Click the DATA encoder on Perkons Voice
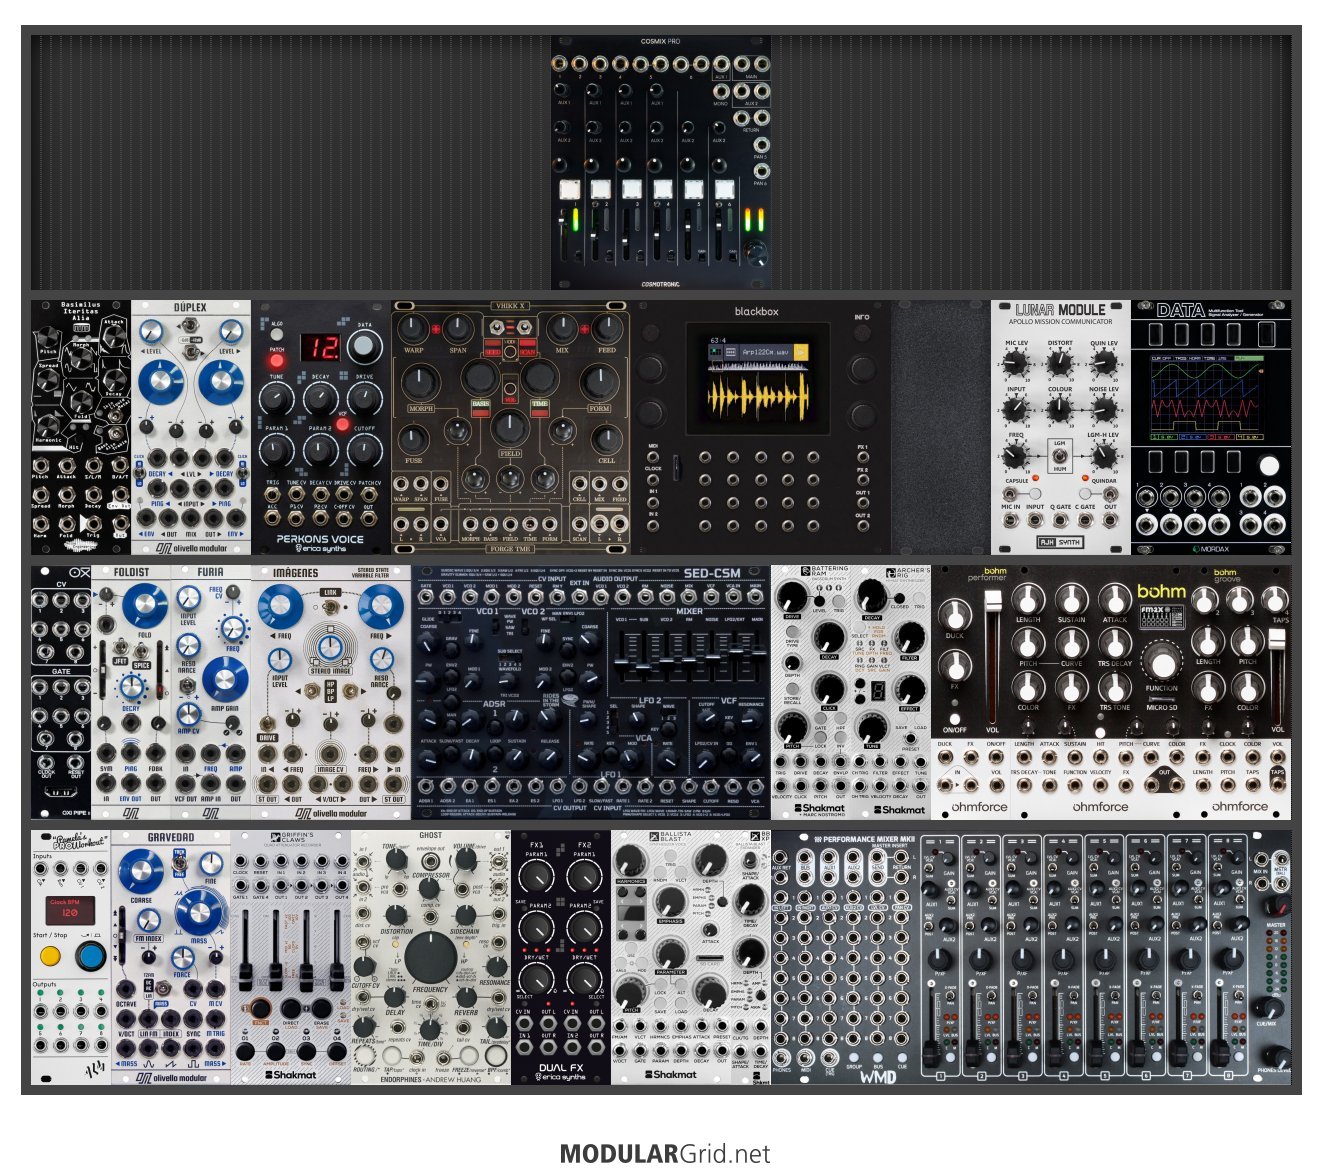The height and width of the screenshot is (1175, 1332). 365,347
